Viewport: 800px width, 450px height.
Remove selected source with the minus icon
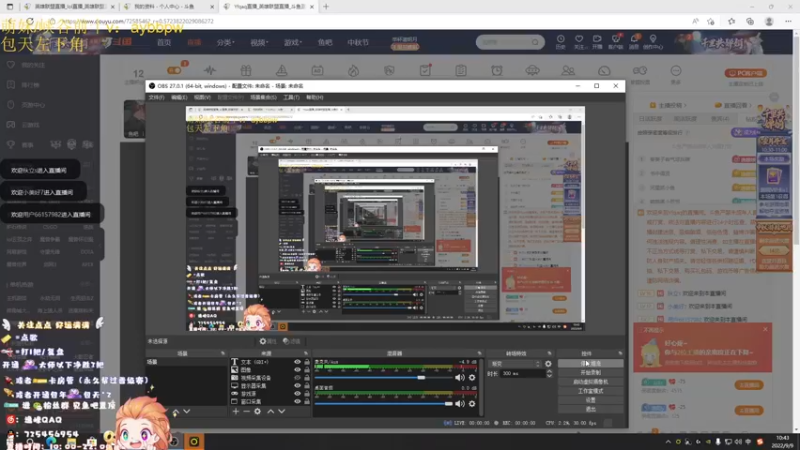246,411
